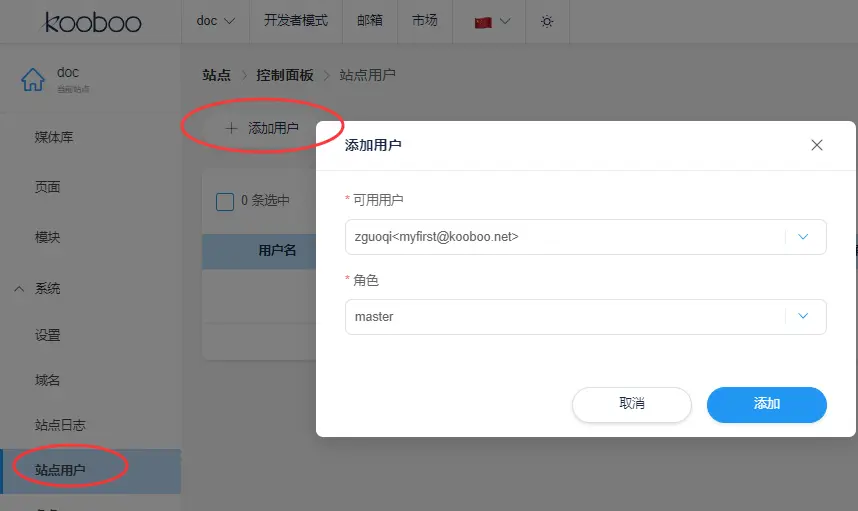Open the 可用用户 dropdown arrow
The width and height of the screenshot is (858, 511).
click(802, 237)
